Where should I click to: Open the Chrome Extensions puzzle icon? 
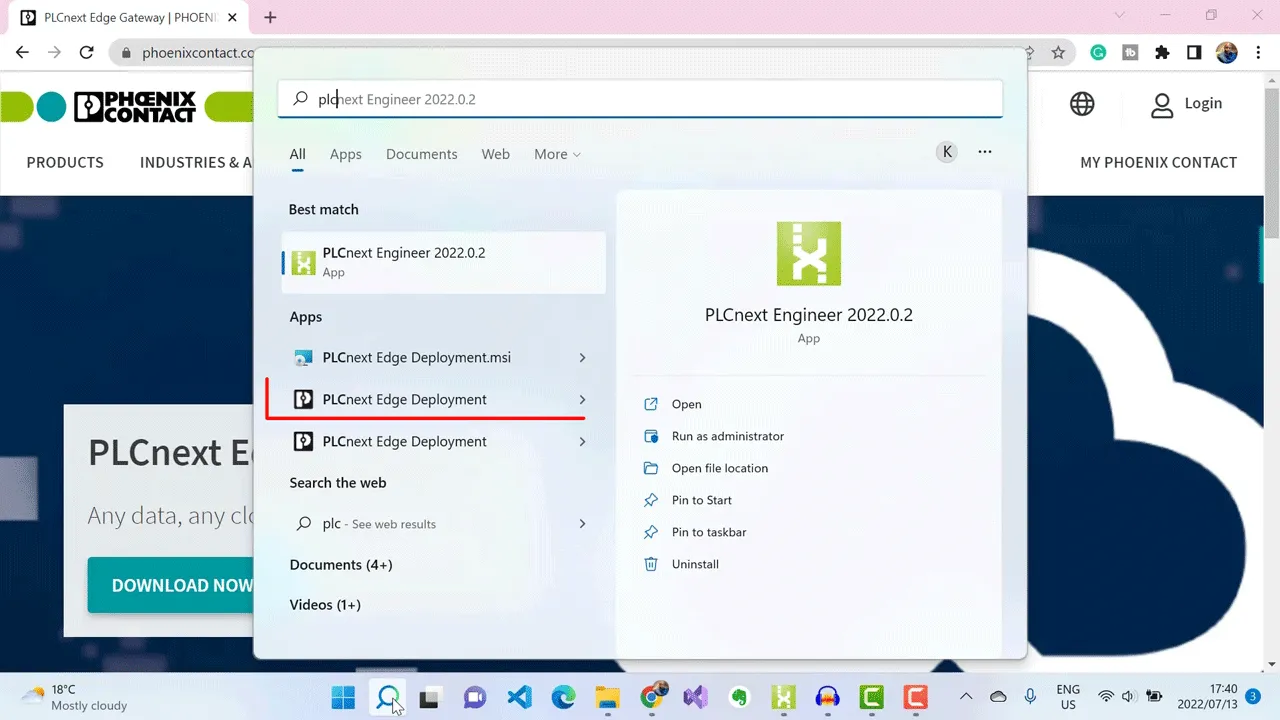(1162, 53)
